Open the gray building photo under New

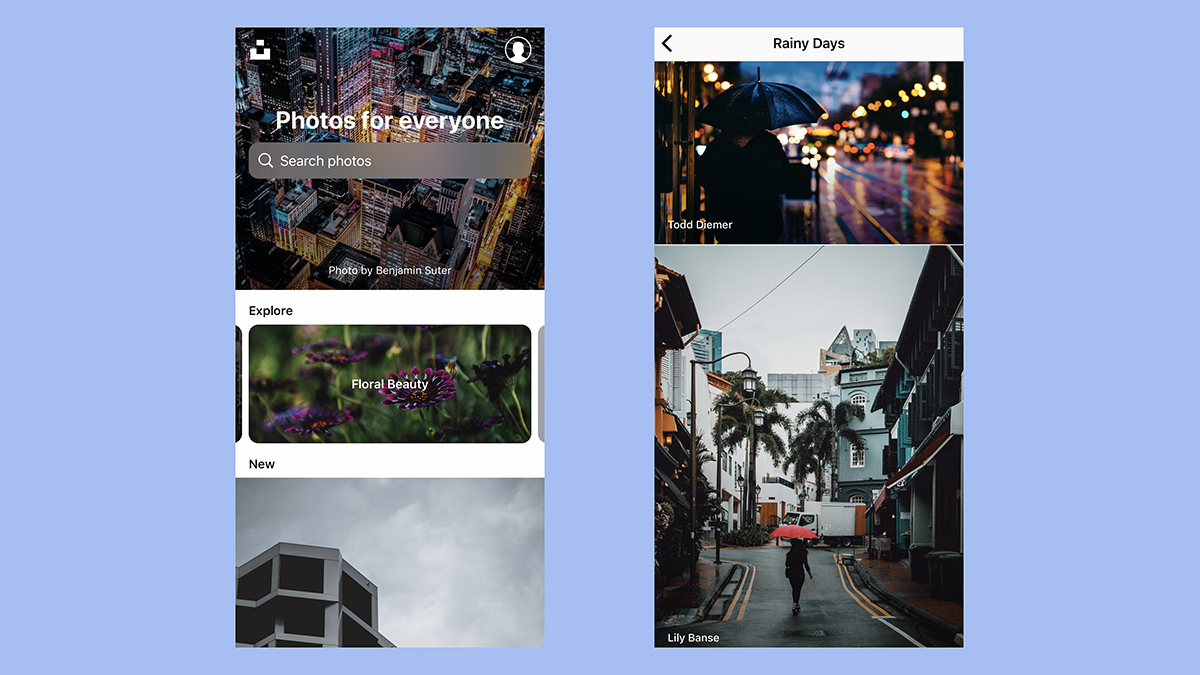pos(390,562)
